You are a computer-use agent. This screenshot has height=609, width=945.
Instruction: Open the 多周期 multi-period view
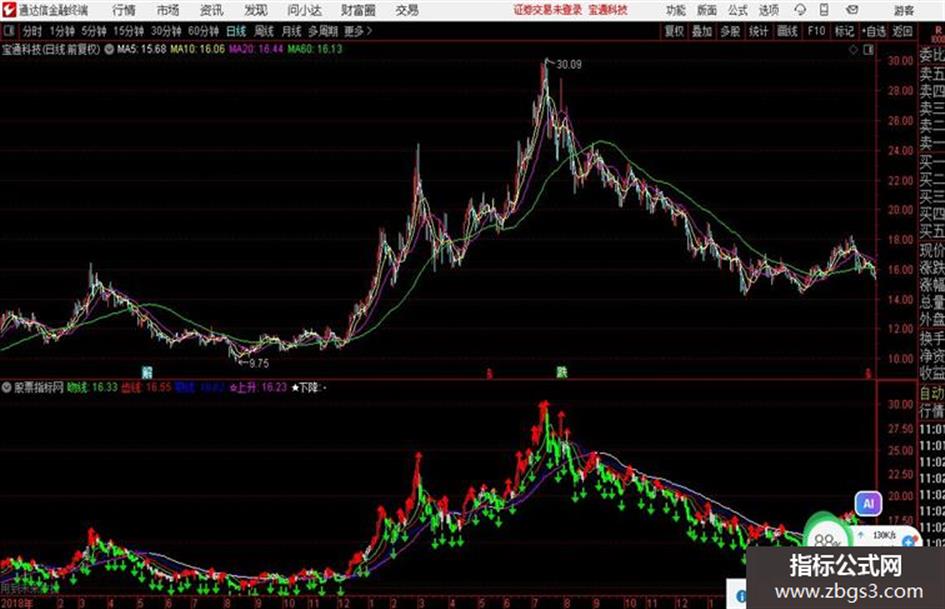(323, 31)
